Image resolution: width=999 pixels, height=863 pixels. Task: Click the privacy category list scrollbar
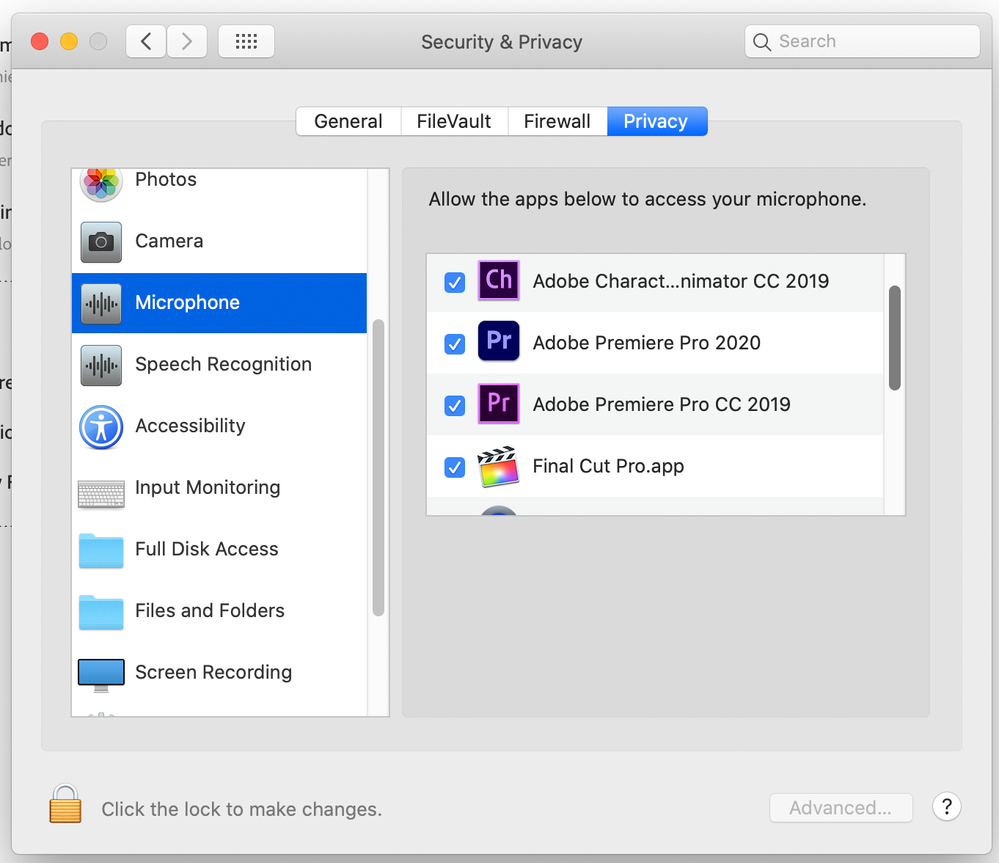[378, 467]
